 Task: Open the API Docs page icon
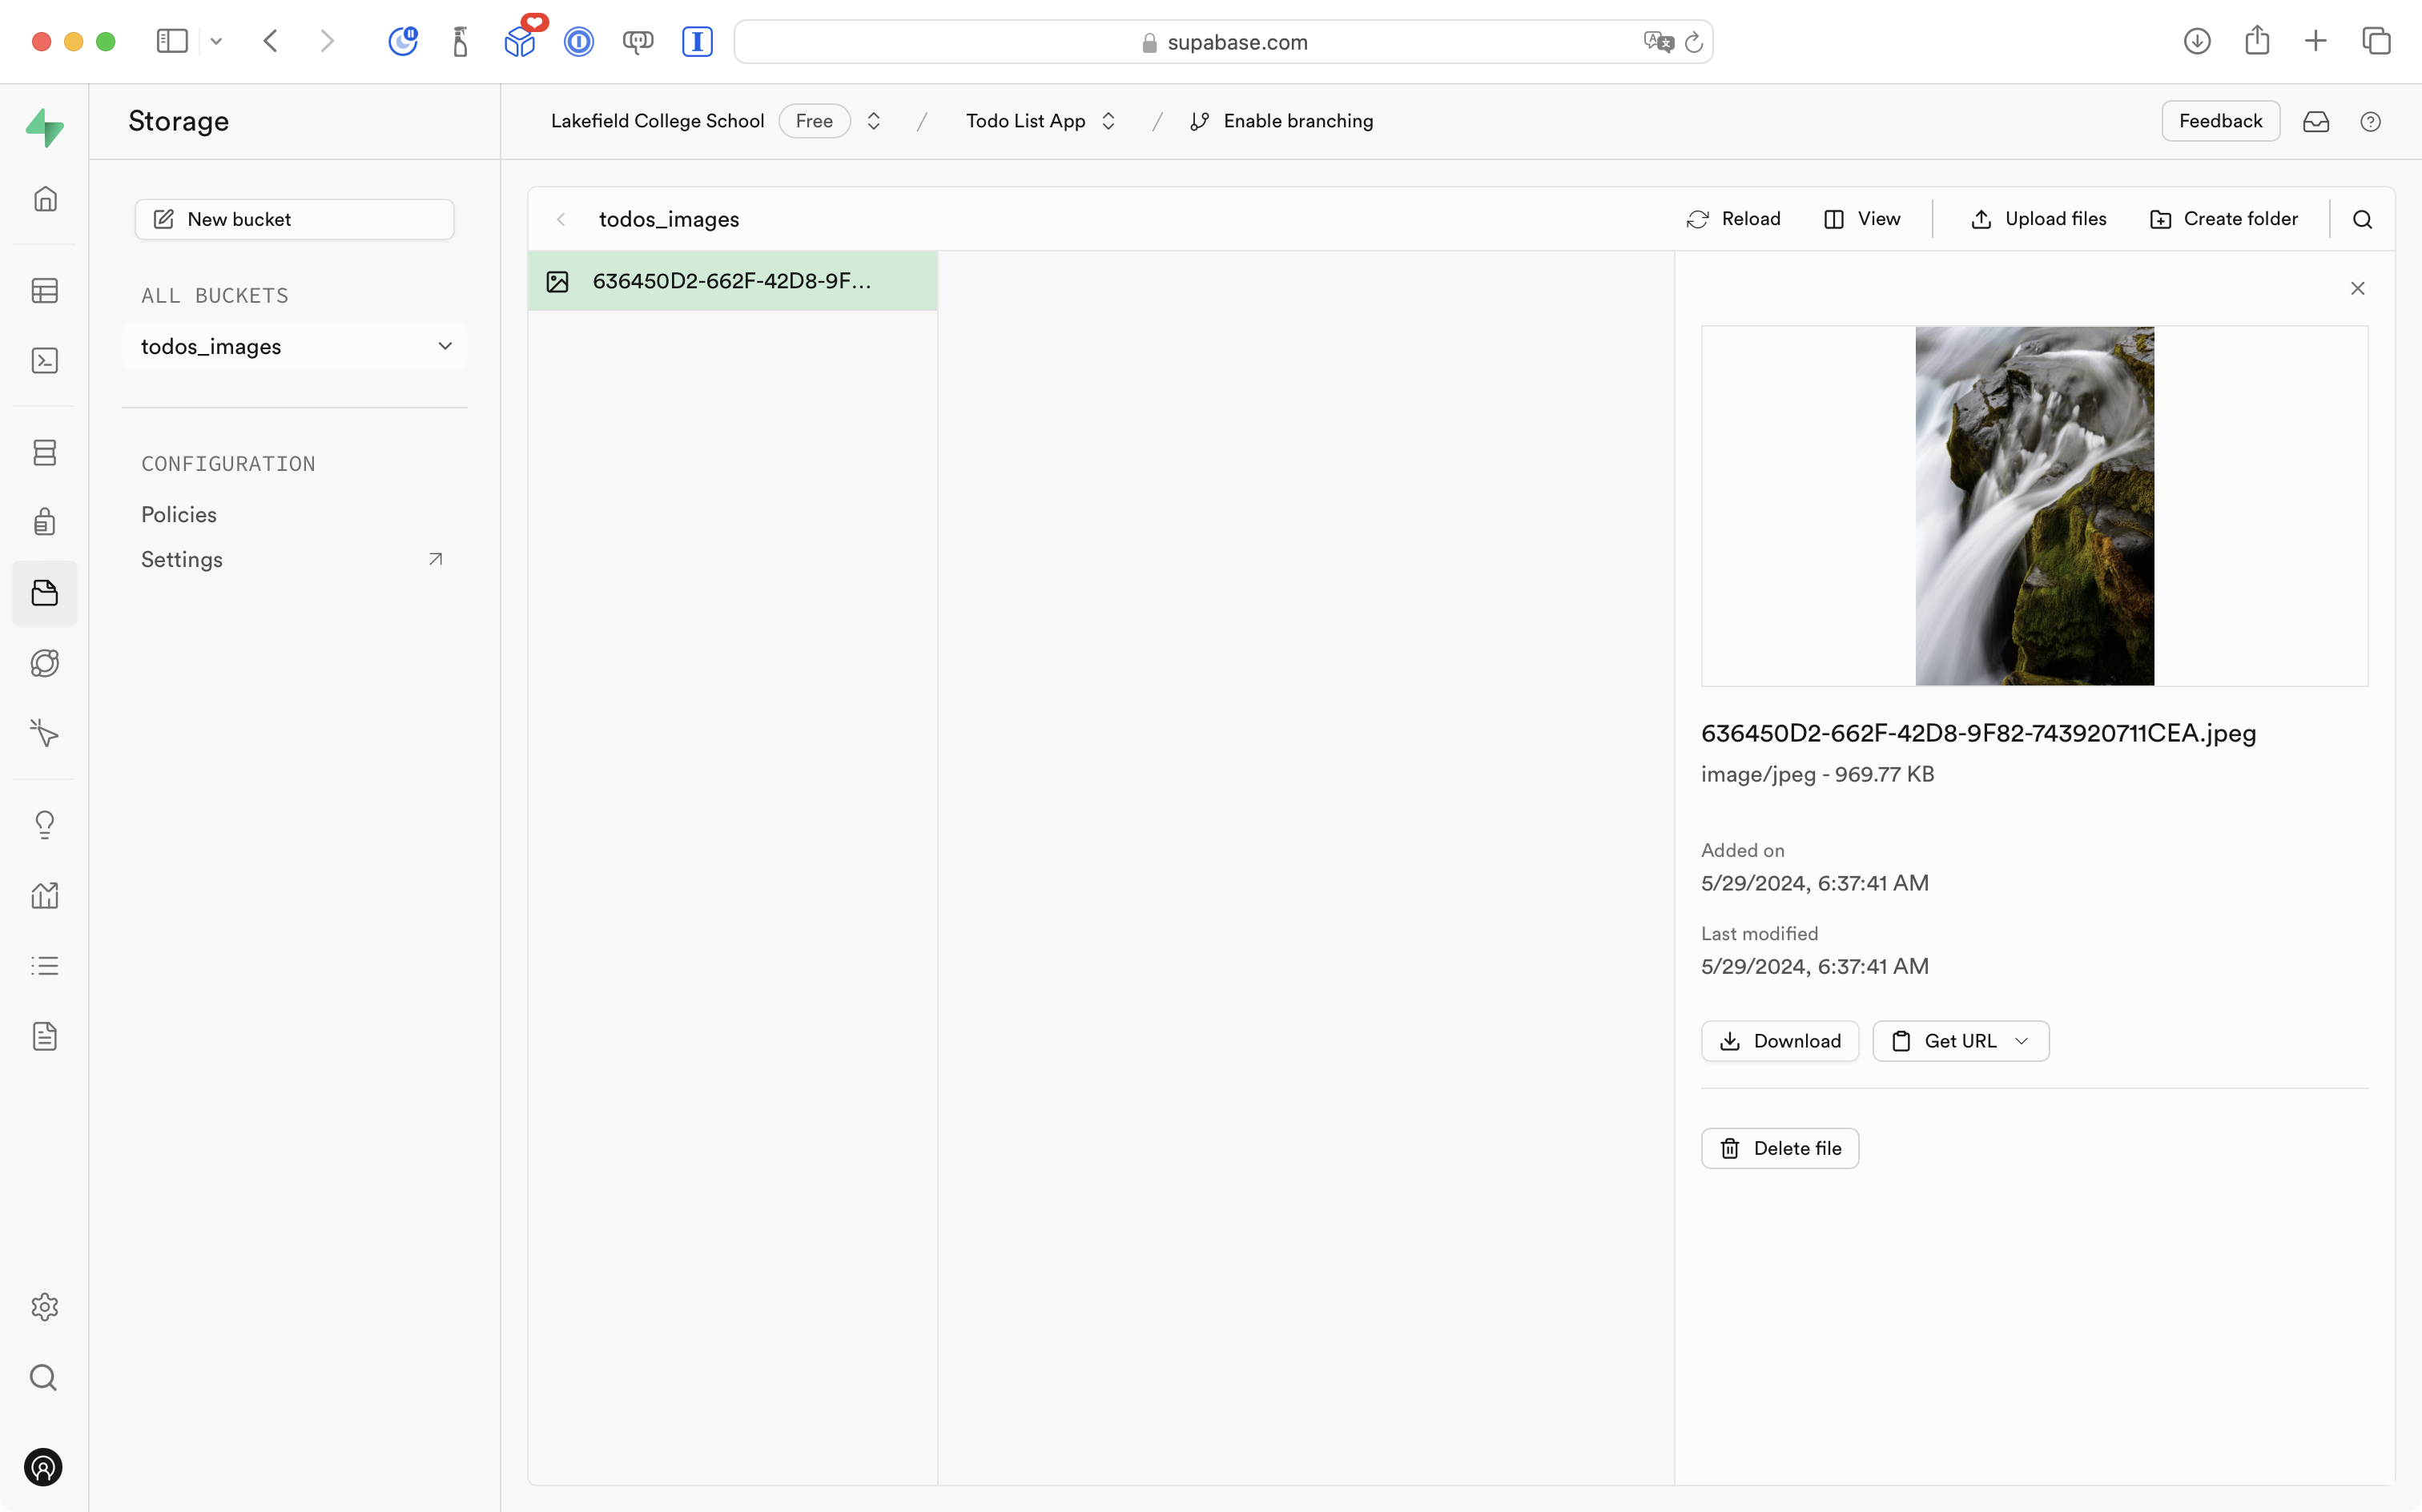(45, 1036)
